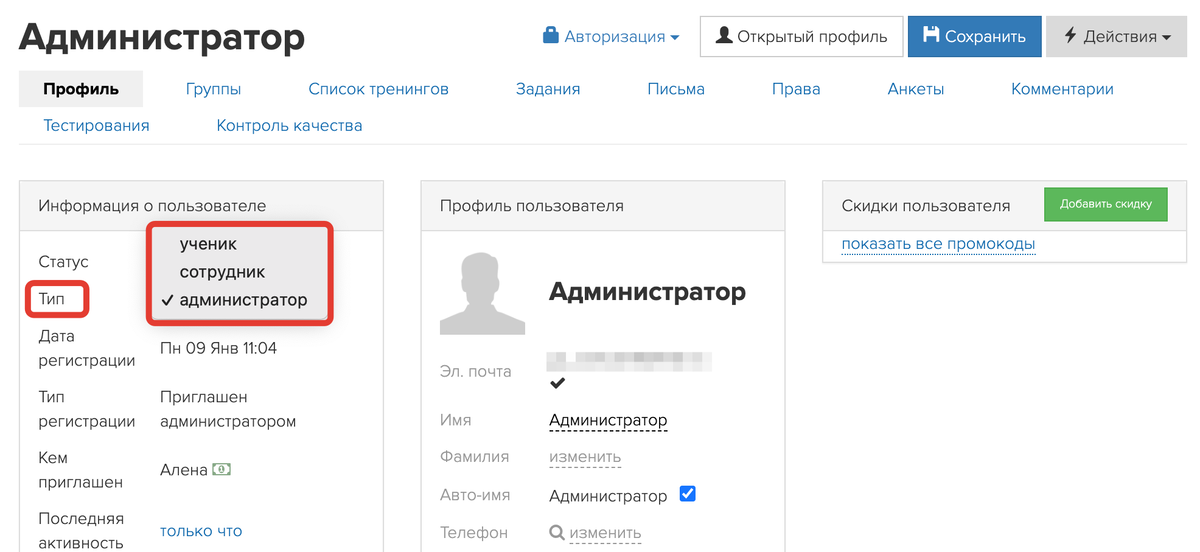The image size is (1200, 552).
Task: Click the lock icon beside Авторизация
Action: [x=550, y=36]
